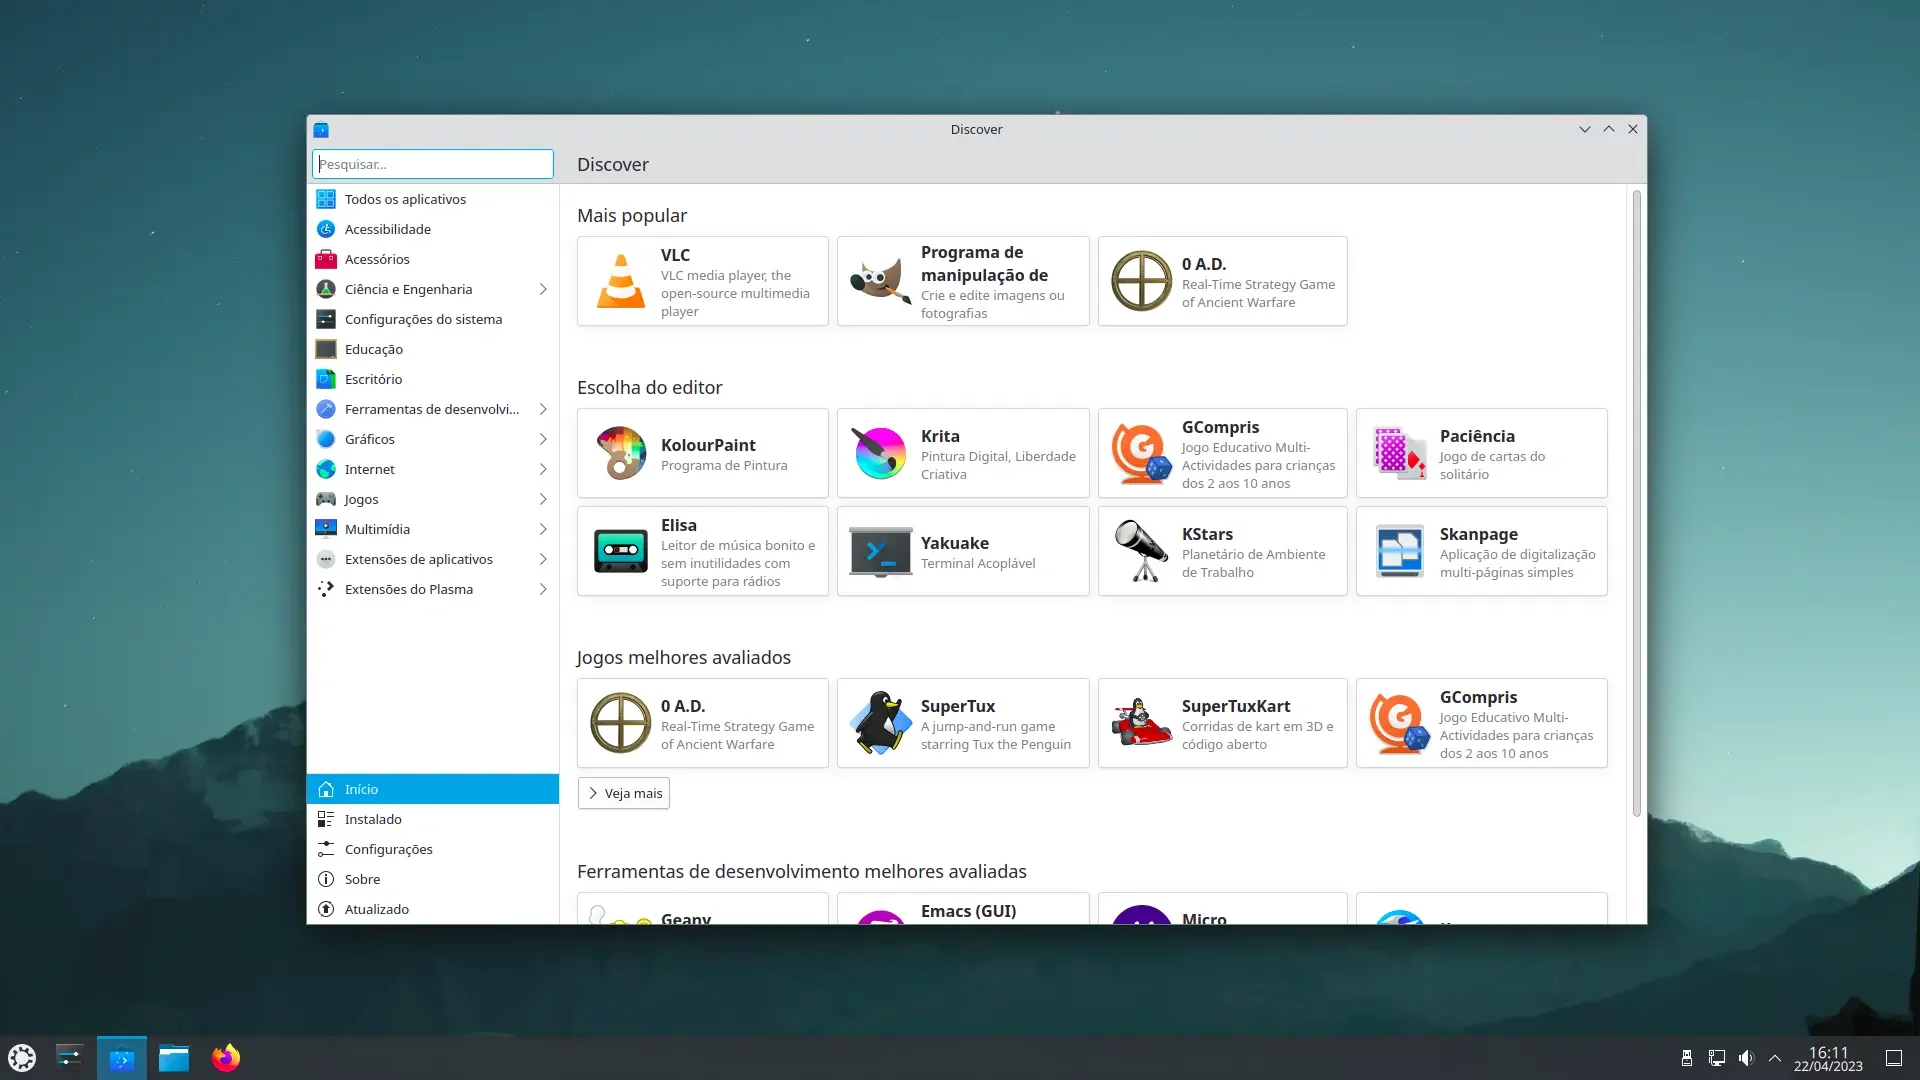Click the GIMP mascot icon
Screen dimensions: 1920x1080
click(880, 281)
